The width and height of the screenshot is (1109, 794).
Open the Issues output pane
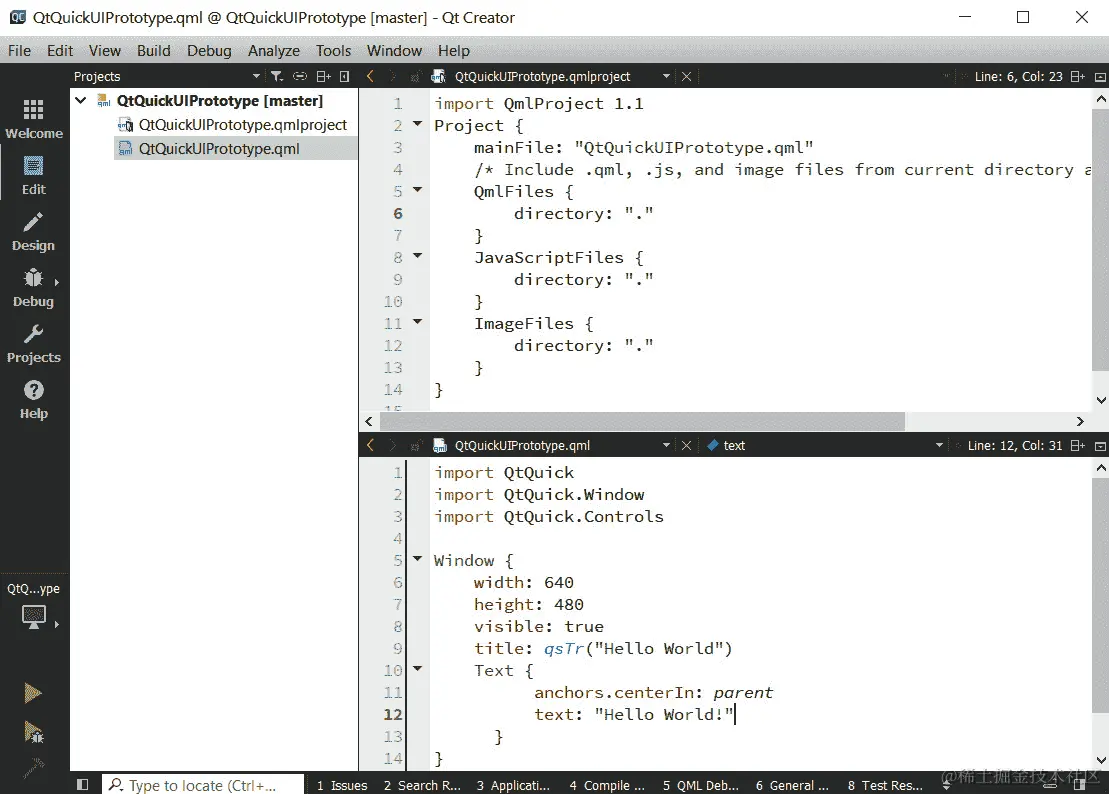click(x=342, y=785)
